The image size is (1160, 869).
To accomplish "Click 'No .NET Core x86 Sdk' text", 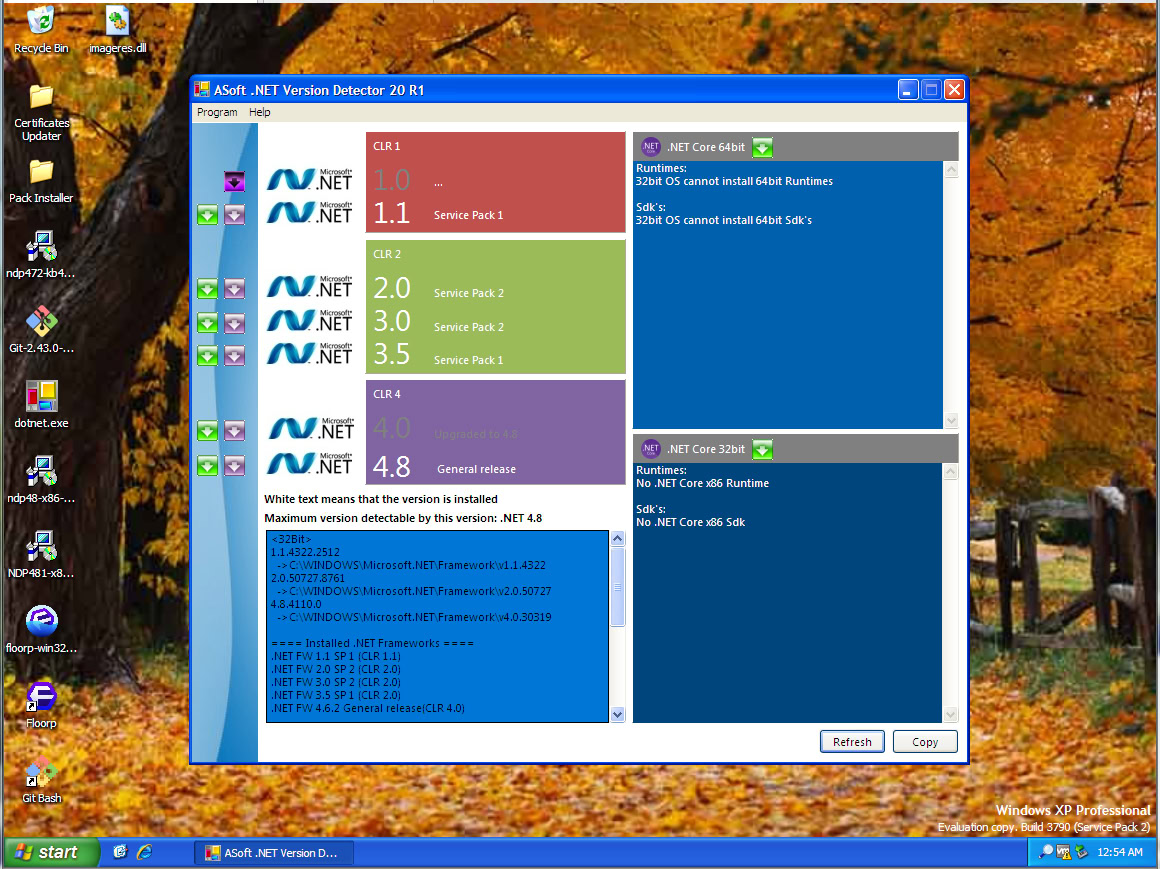I will pos(690,522).
